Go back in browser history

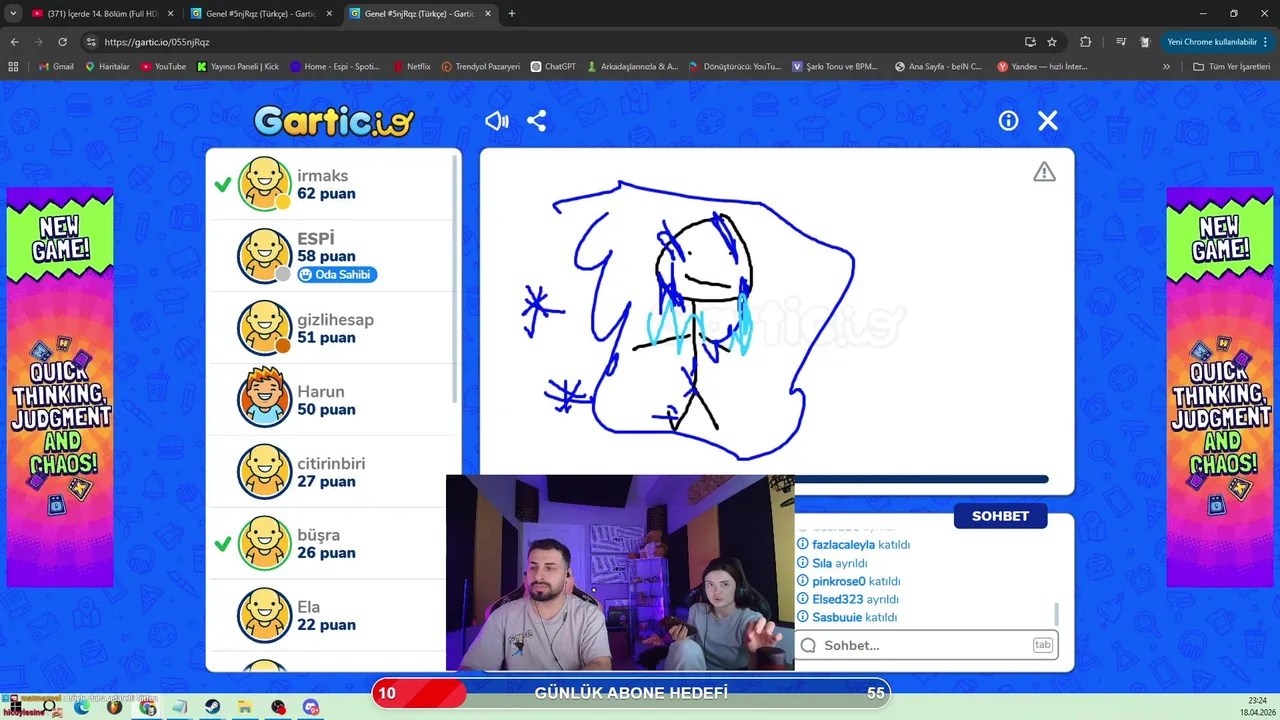[x=14, y=42]
